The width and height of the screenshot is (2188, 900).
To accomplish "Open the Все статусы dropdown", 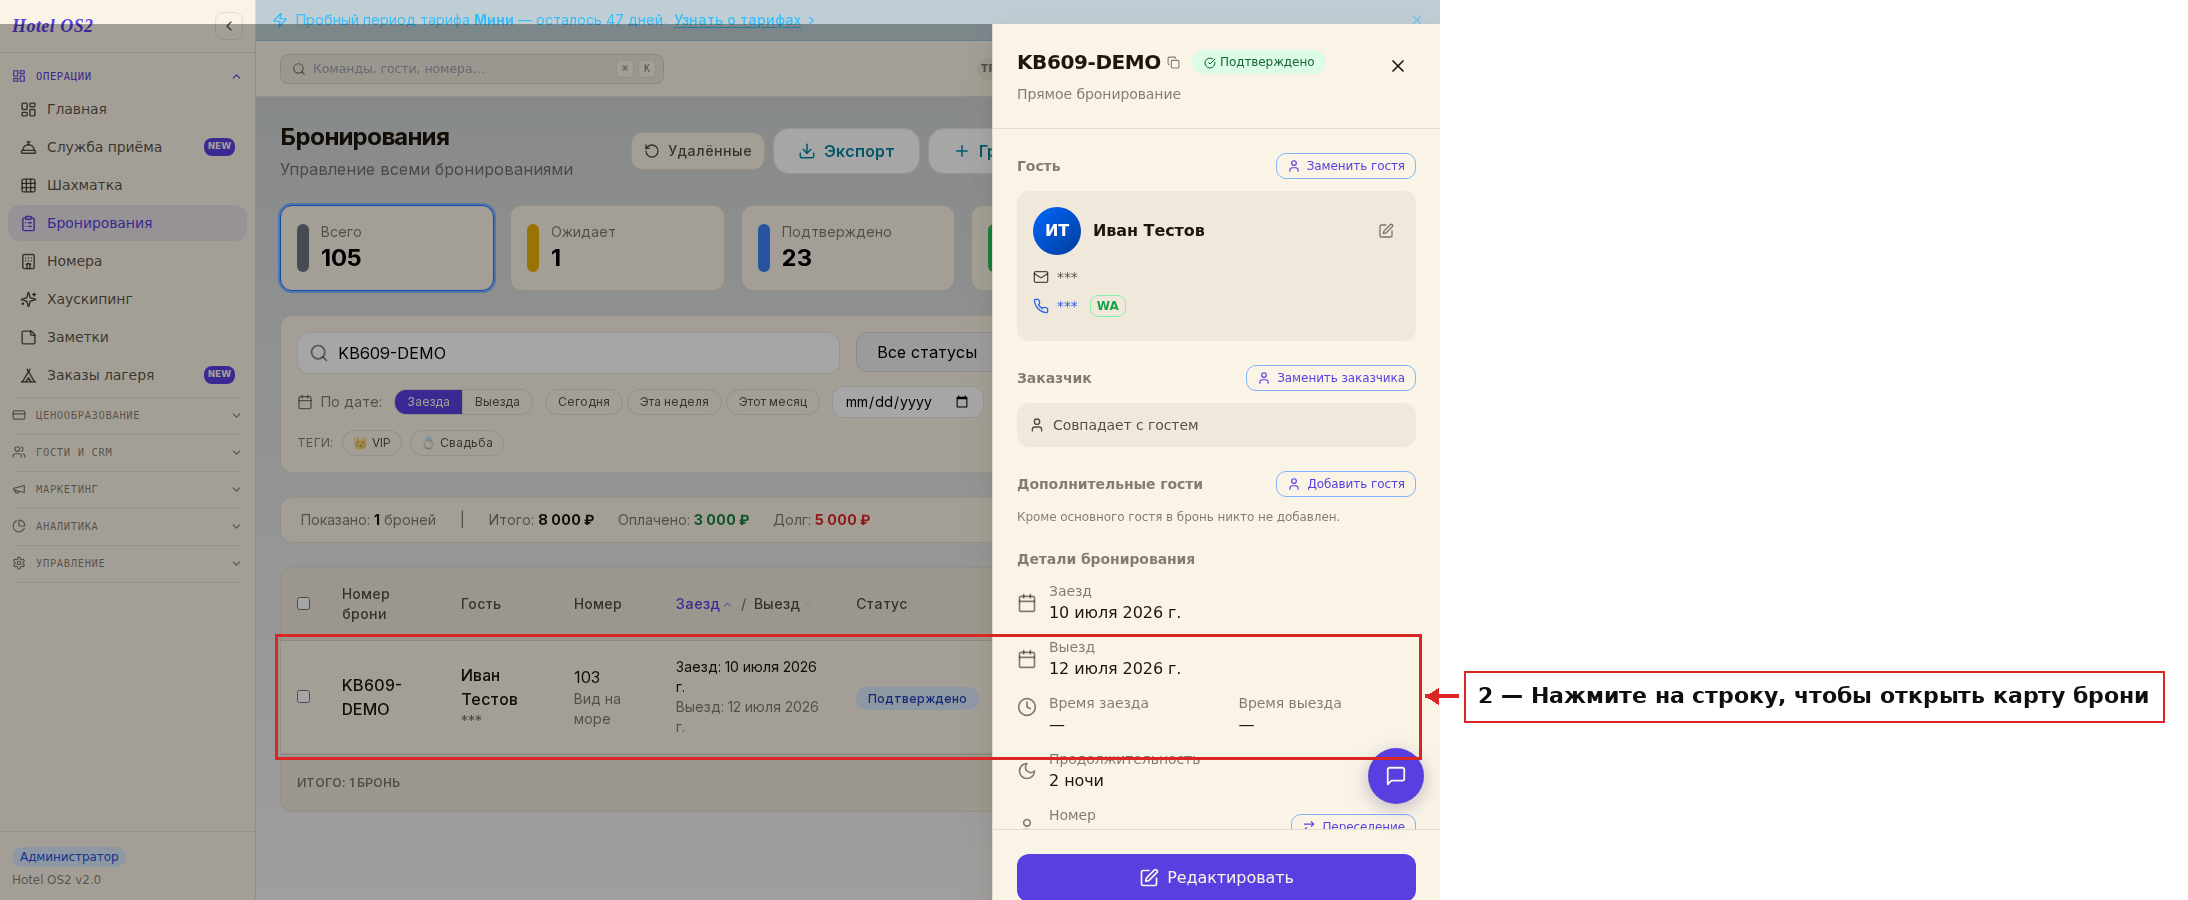I will (925, 353).
